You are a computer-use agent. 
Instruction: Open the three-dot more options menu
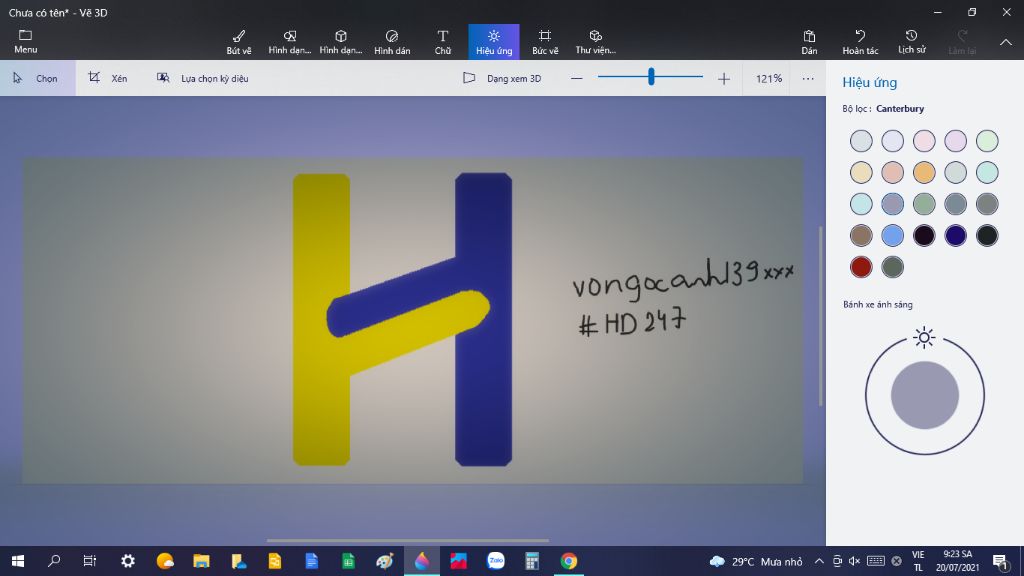tap(808, 78)
